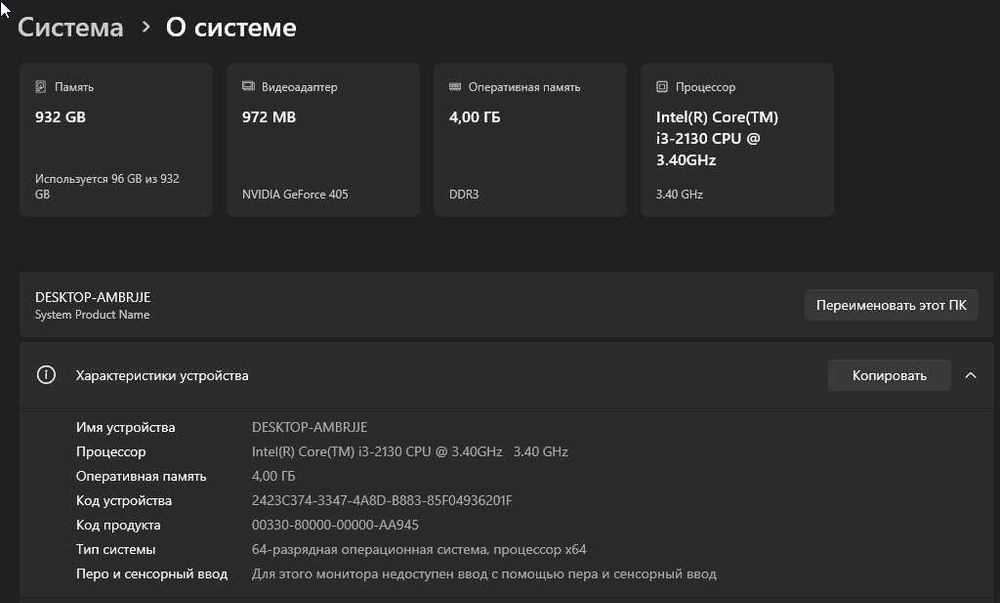Click the breadcrumb arrow after Система
Viewport: 1000px width, 603px height.
tap(145, 27)
